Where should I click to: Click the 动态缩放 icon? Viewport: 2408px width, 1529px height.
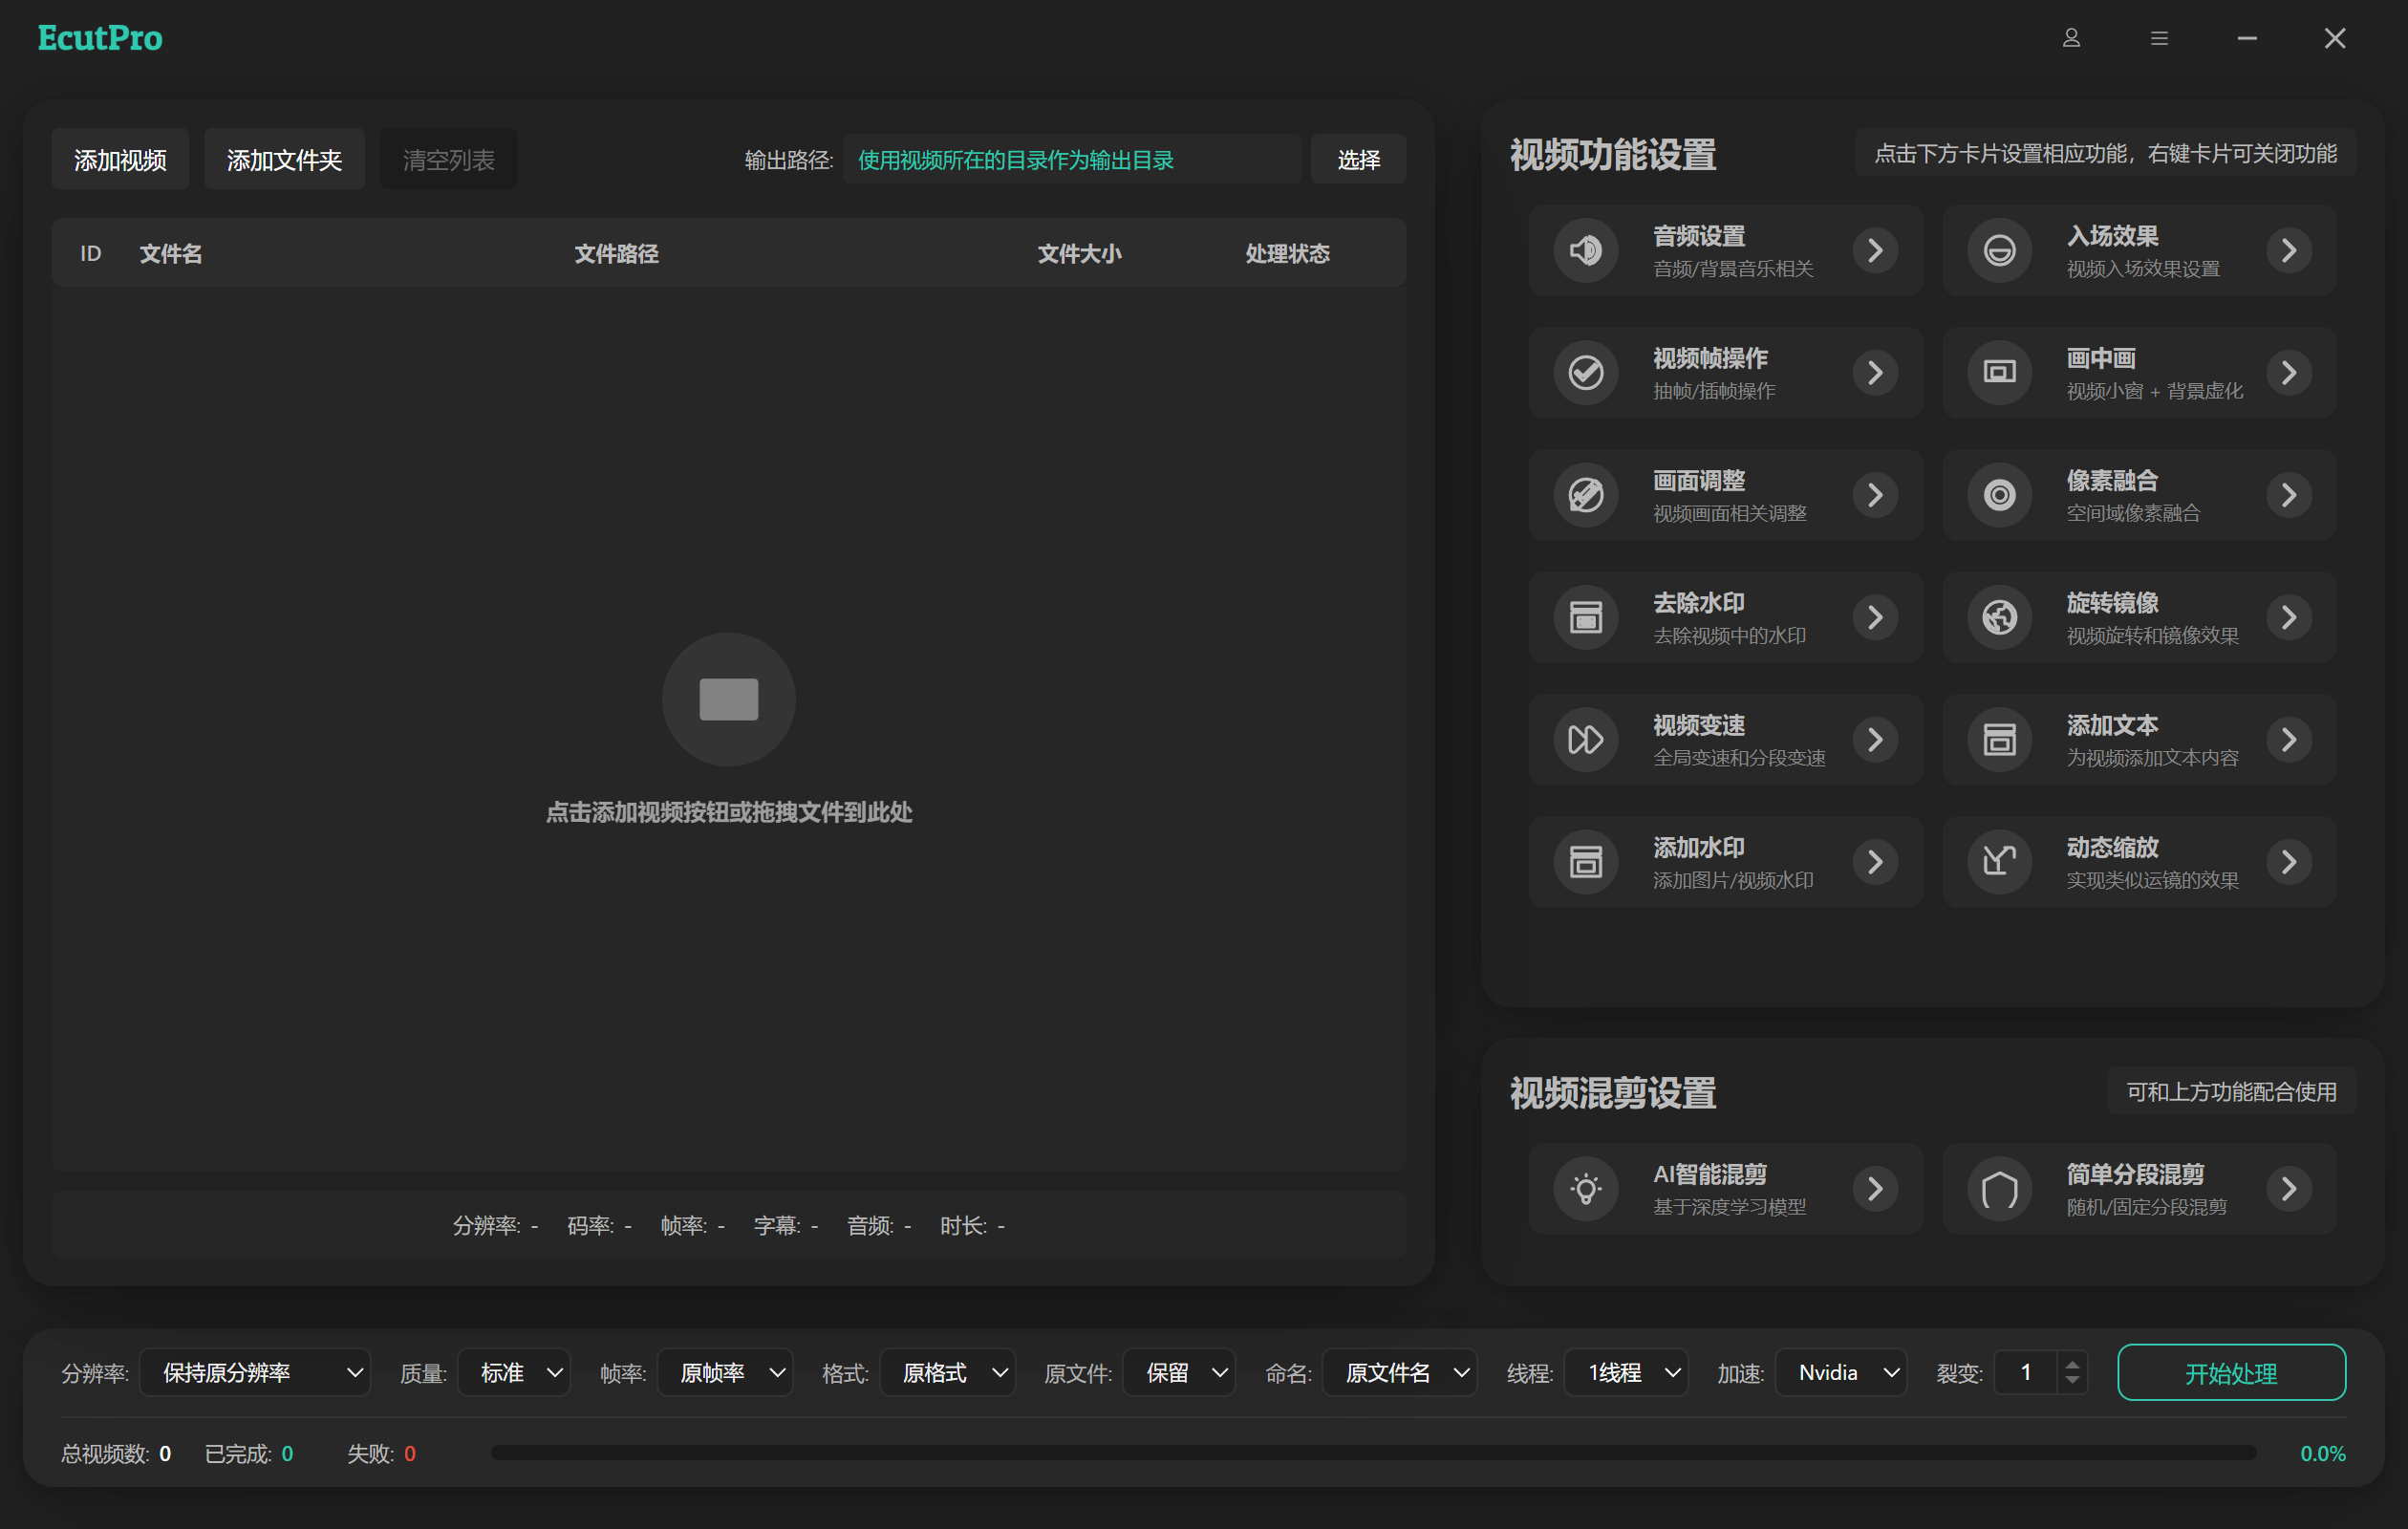point(1999,862)
